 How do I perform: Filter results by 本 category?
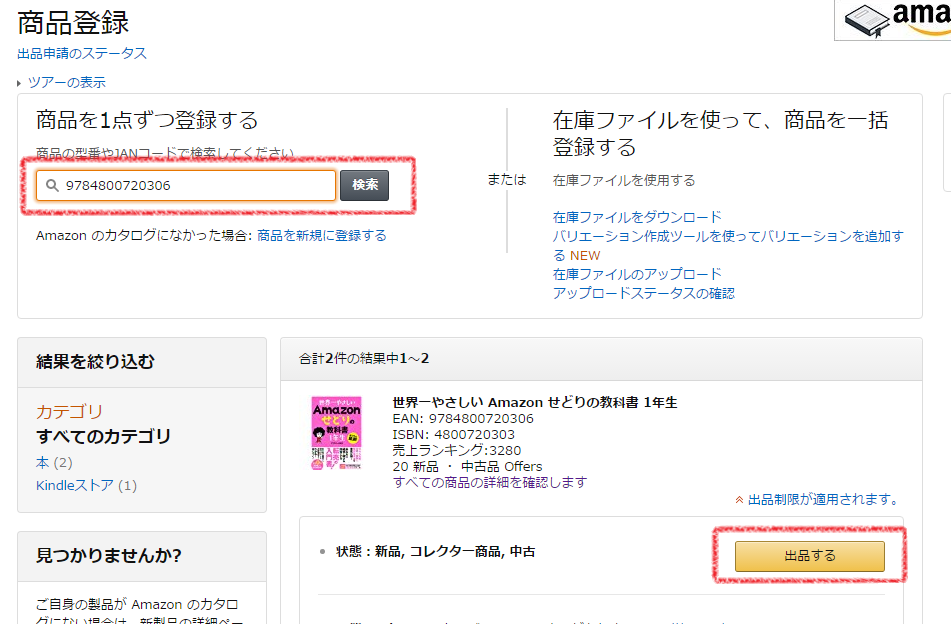coord(42,463)
